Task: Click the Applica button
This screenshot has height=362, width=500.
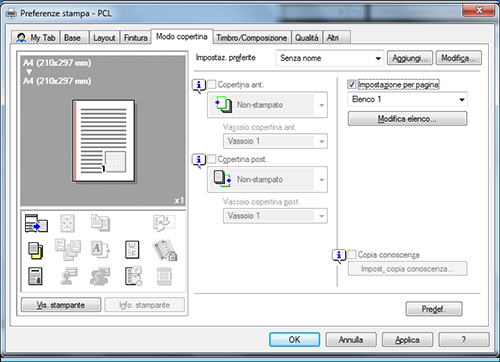Action: click(407, 340)
